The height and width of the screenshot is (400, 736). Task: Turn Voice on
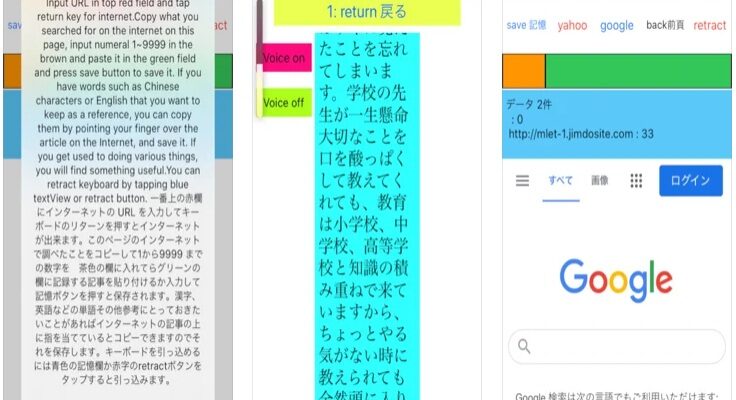(283, 59)
